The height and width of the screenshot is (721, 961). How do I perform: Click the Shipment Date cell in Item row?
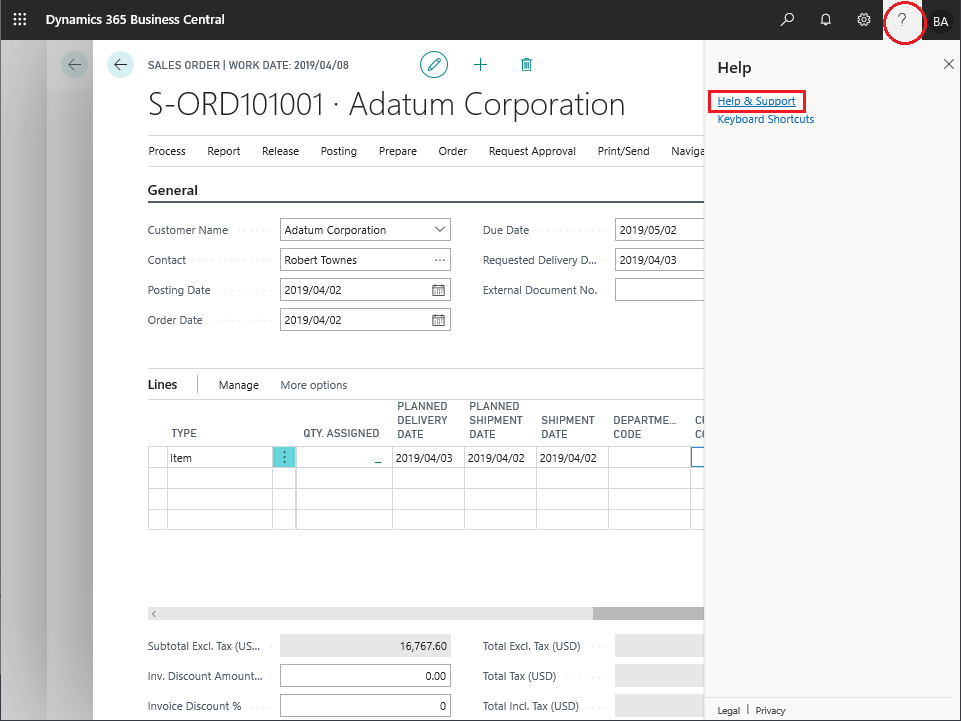click(x=572, y=458)
